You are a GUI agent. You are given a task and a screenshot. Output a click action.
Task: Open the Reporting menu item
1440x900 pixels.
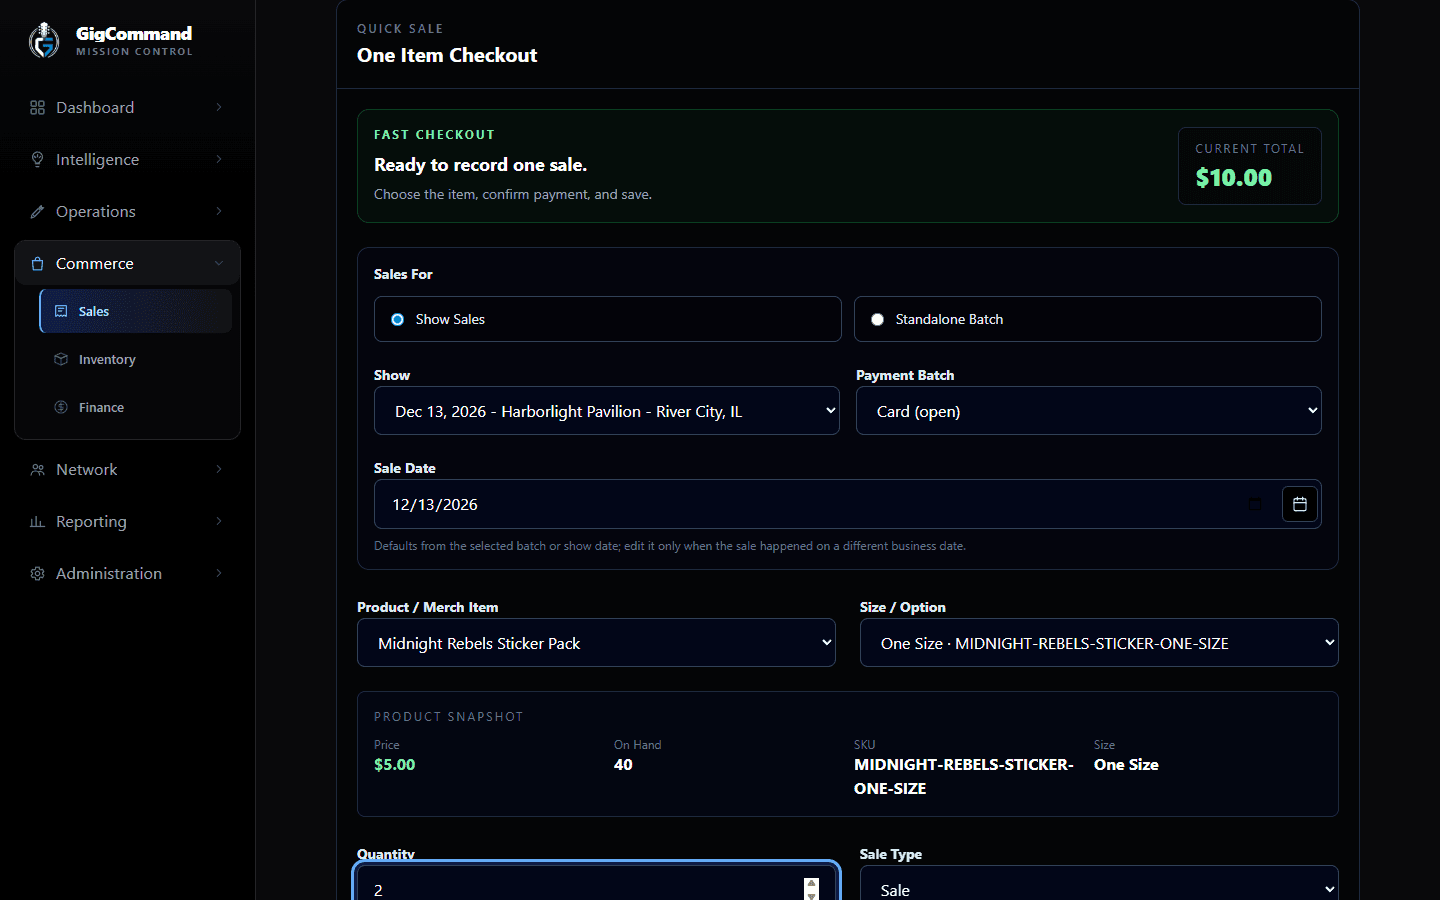(x=127, y=521)
